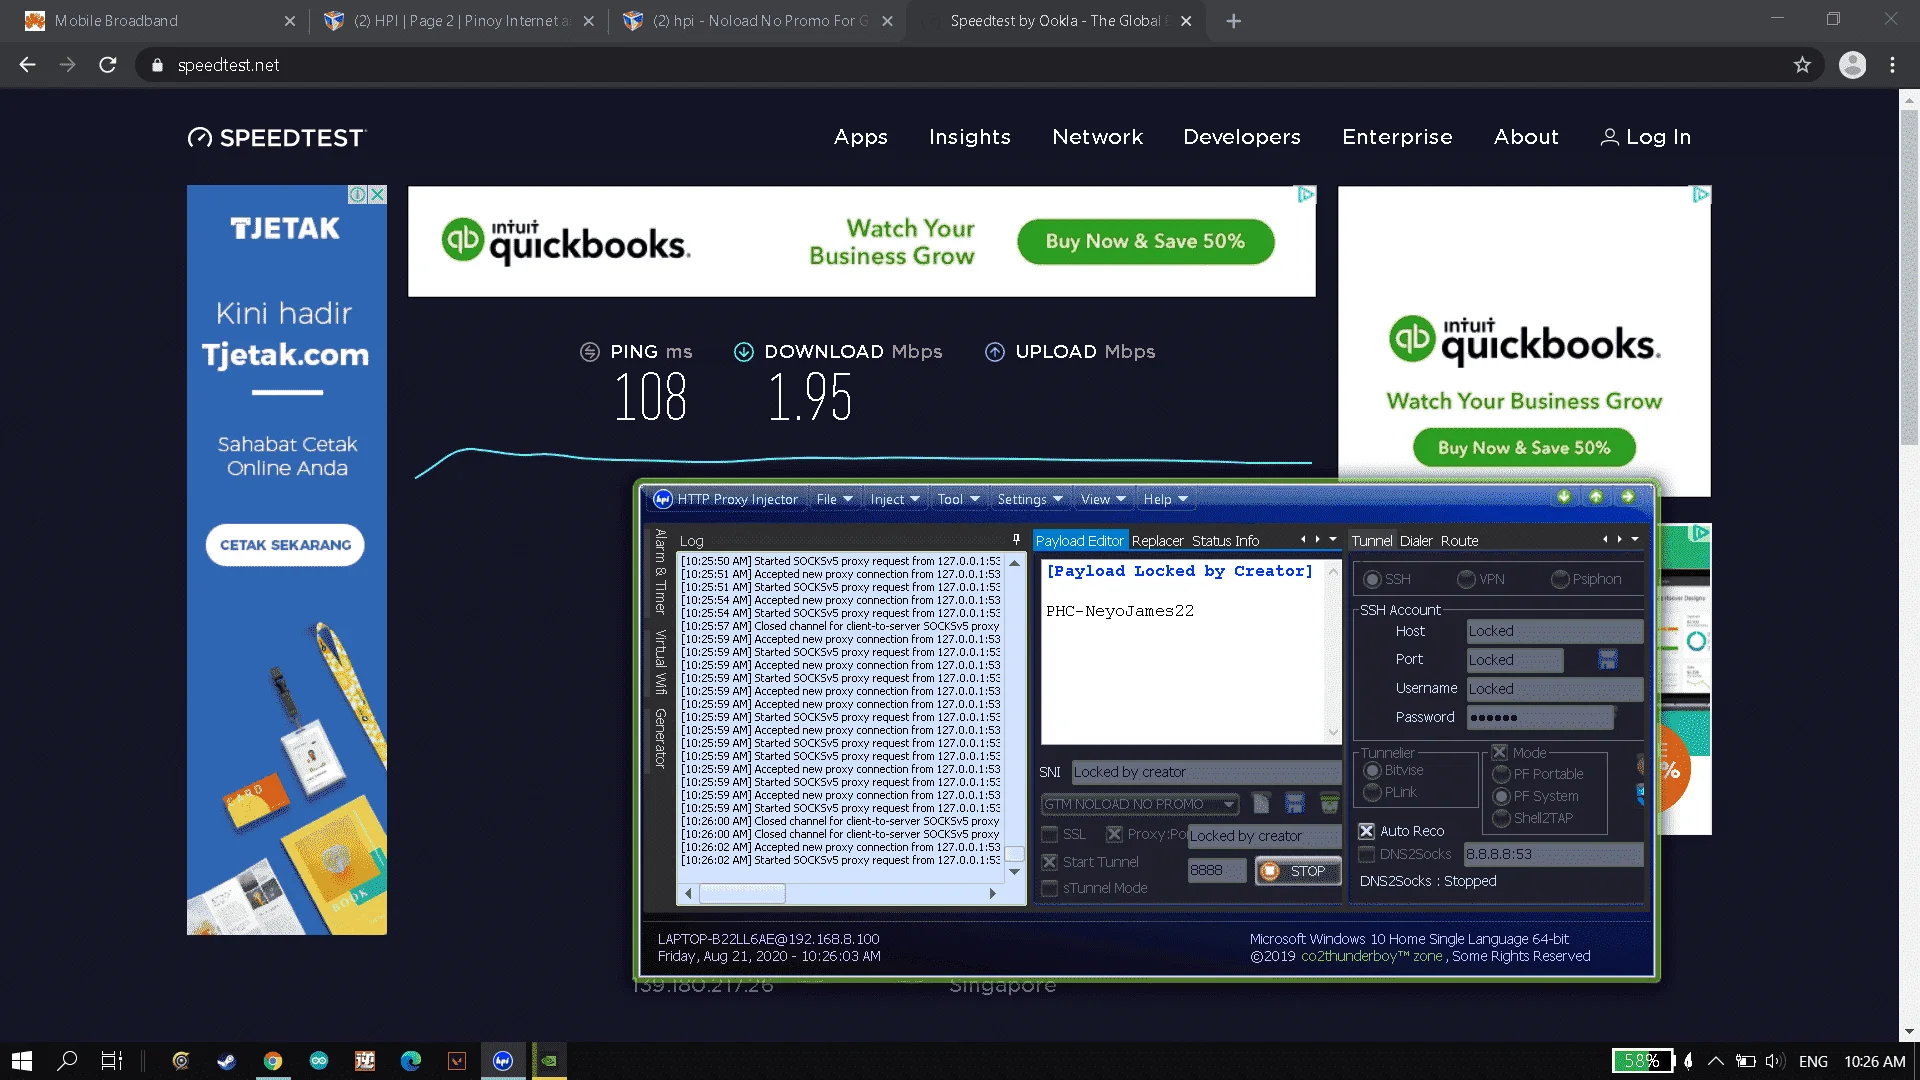Screen dimensions: 1920x1080
Task: Open the Chrome three-dot menu
Action: coord(1892,65)
